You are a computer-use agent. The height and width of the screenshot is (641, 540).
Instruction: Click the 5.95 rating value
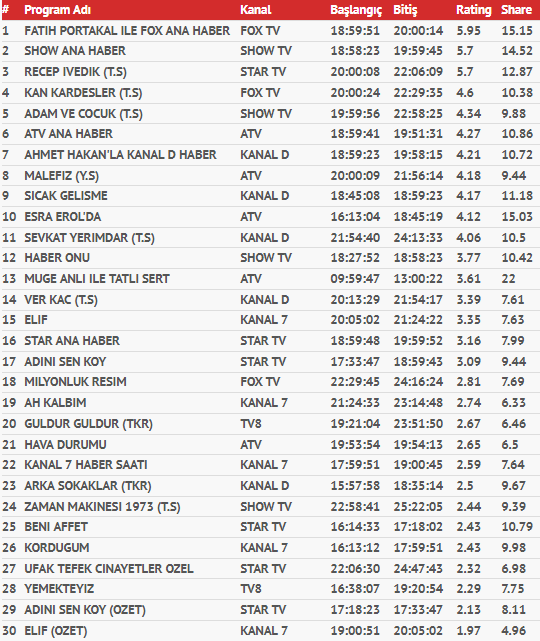[x=469, y=31]
